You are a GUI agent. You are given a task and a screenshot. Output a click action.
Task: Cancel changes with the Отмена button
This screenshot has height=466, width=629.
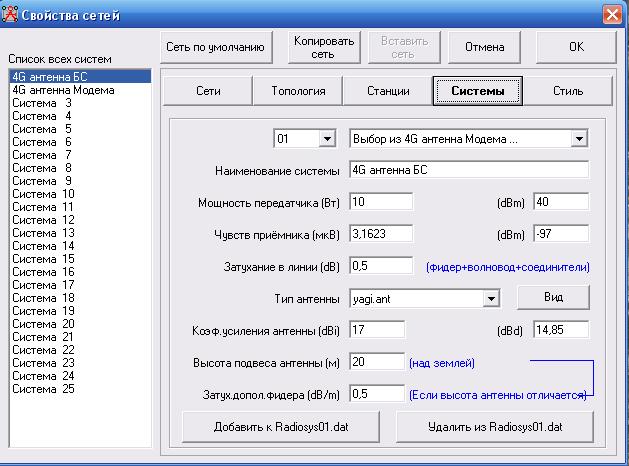coord(484,47)
